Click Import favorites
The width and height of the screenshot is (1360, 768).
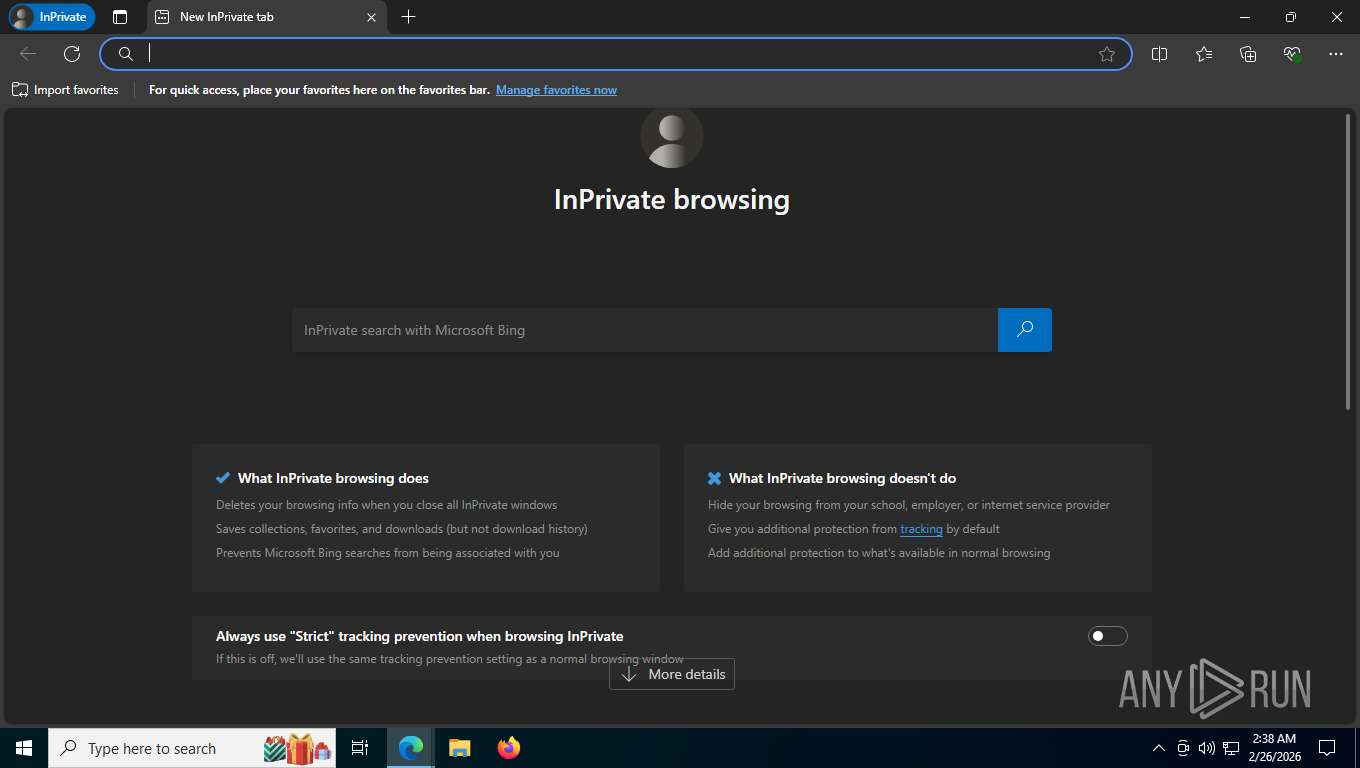(x=65, y=90)
